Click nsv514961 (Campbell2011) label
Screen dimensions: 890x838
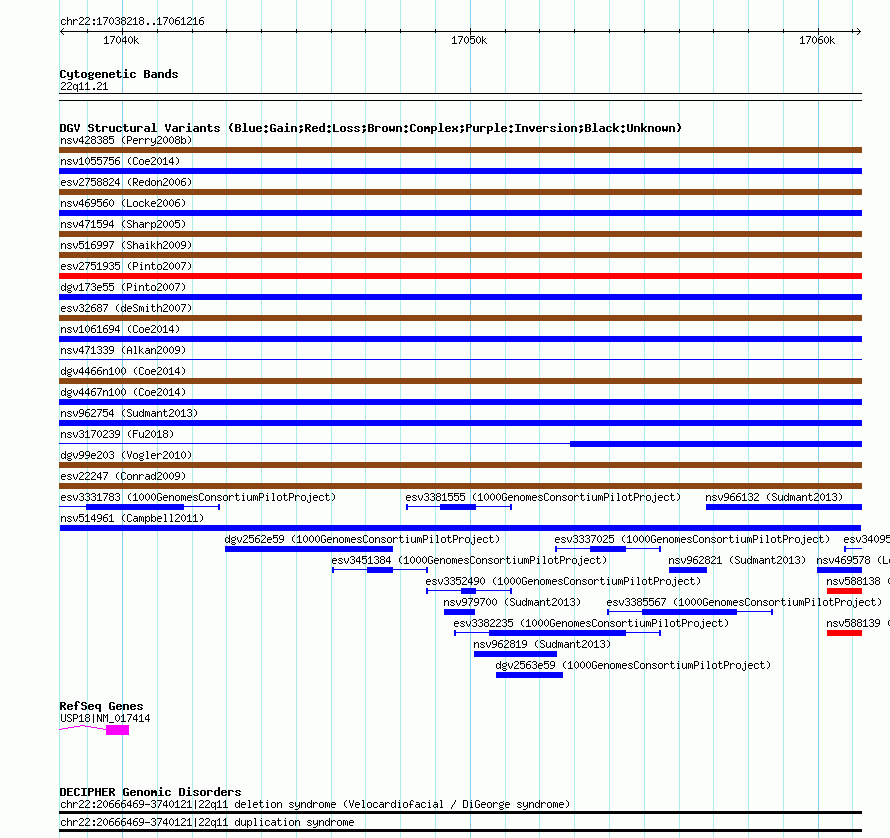coord(132,518)
